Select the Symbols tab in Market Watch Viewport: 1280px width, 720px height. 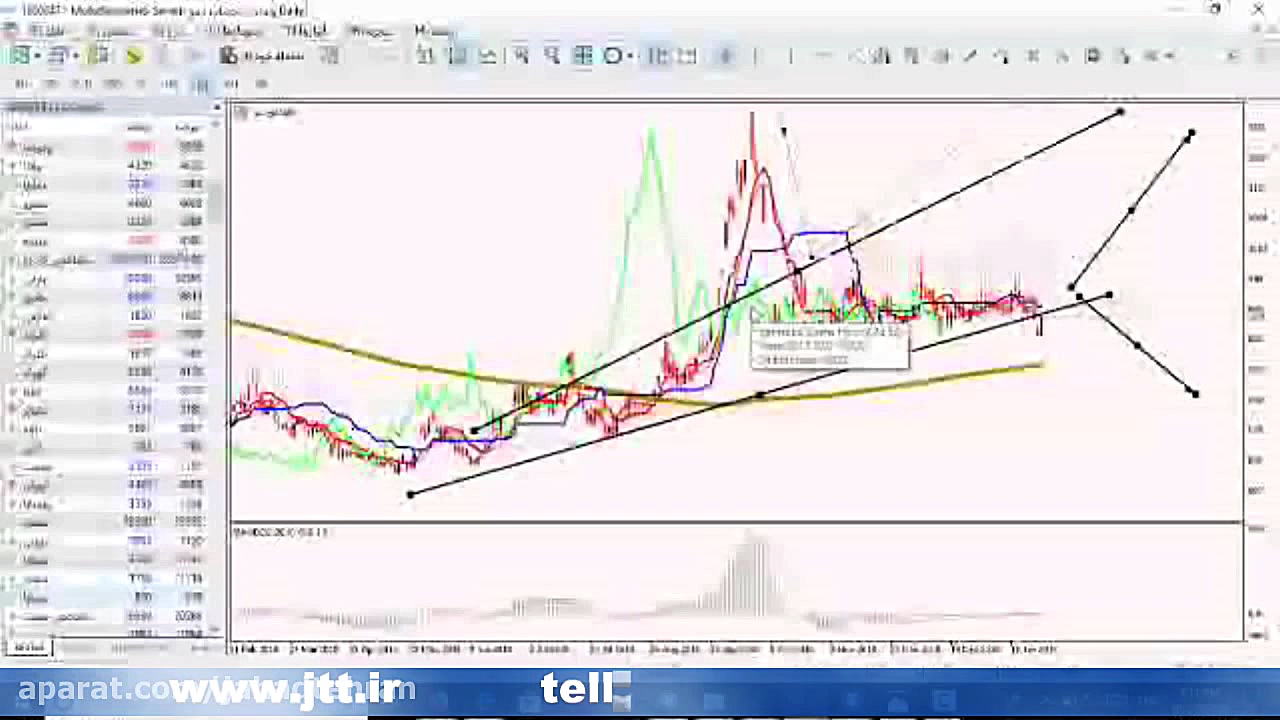pos(28,648)
